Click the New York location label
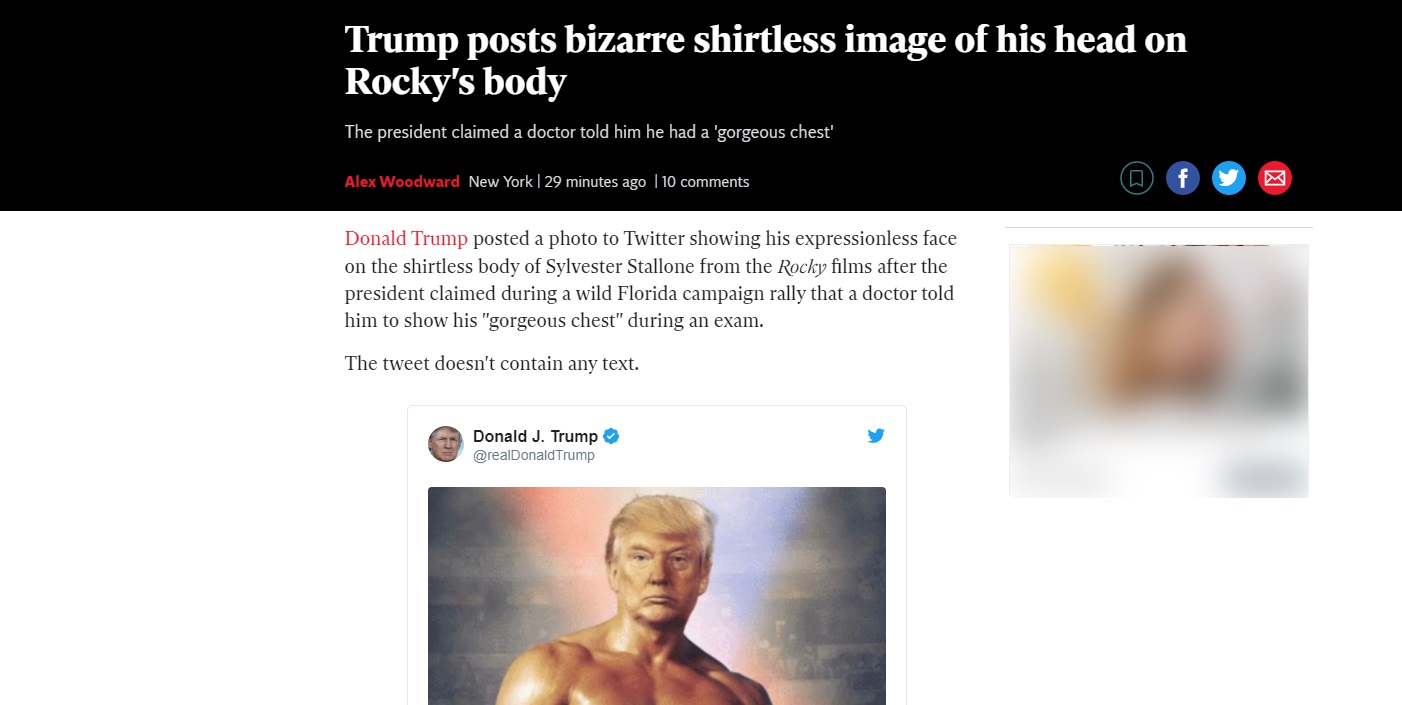The height and width of the screenshot is (705, 1402). [x=500, y=182]
